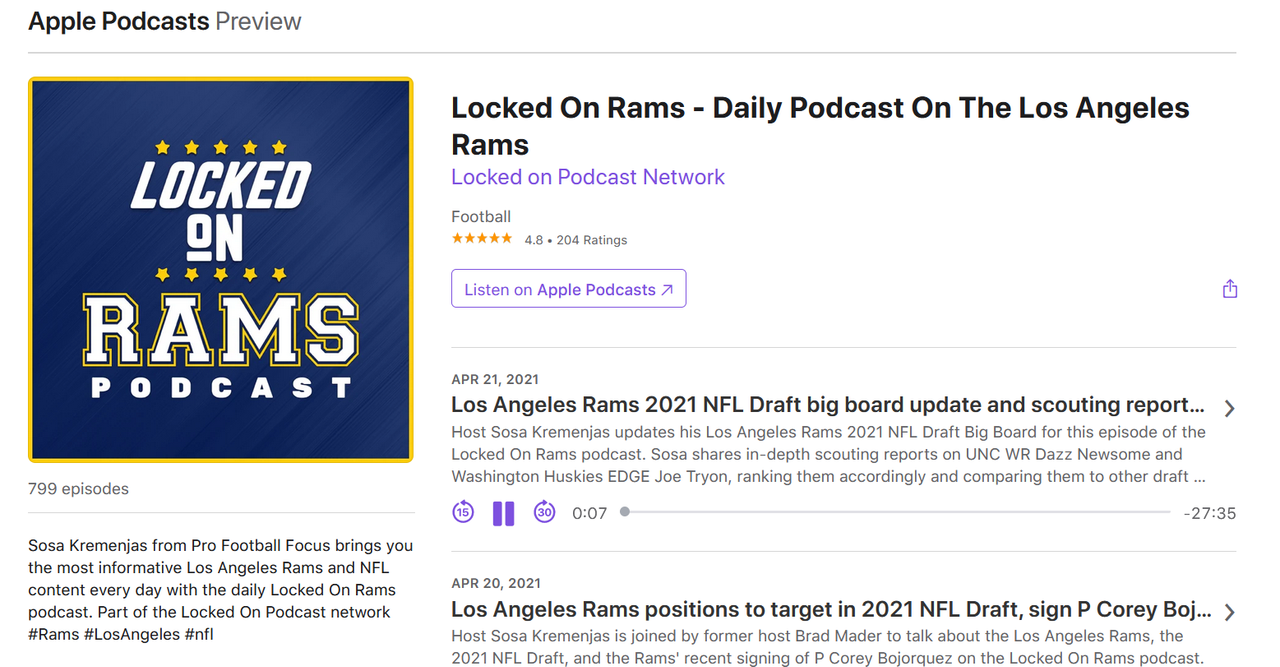
Task: Skip back 15 seconds
Action: [462, 512]
